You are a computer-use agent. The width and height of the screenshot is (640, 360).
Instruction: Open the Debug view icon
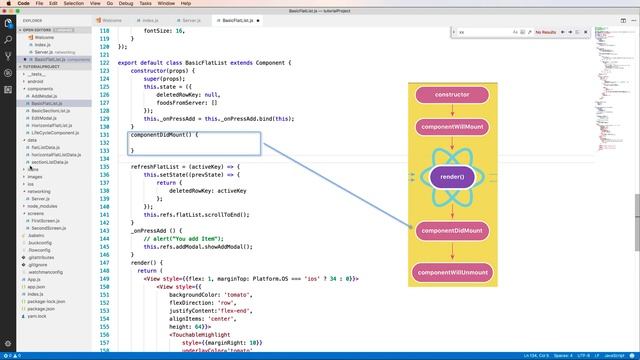(8, 73)
